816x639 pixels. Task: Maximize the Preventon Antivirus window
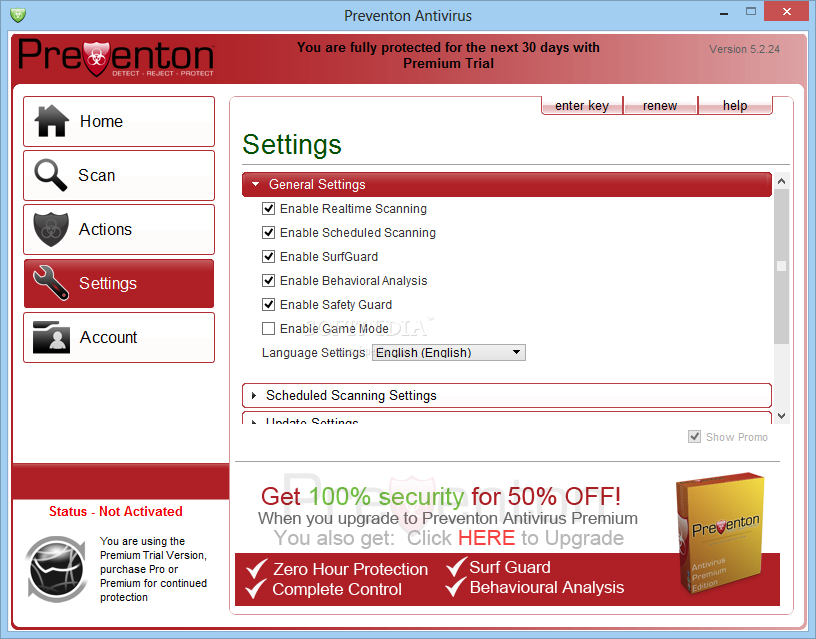750,11
